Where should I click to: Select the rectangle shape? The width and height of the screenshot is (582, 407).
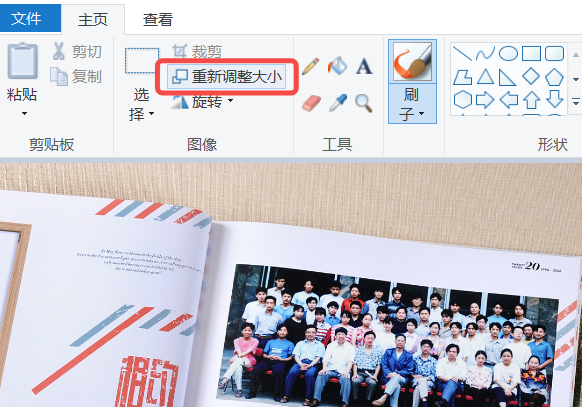click(x=531, y=53)
